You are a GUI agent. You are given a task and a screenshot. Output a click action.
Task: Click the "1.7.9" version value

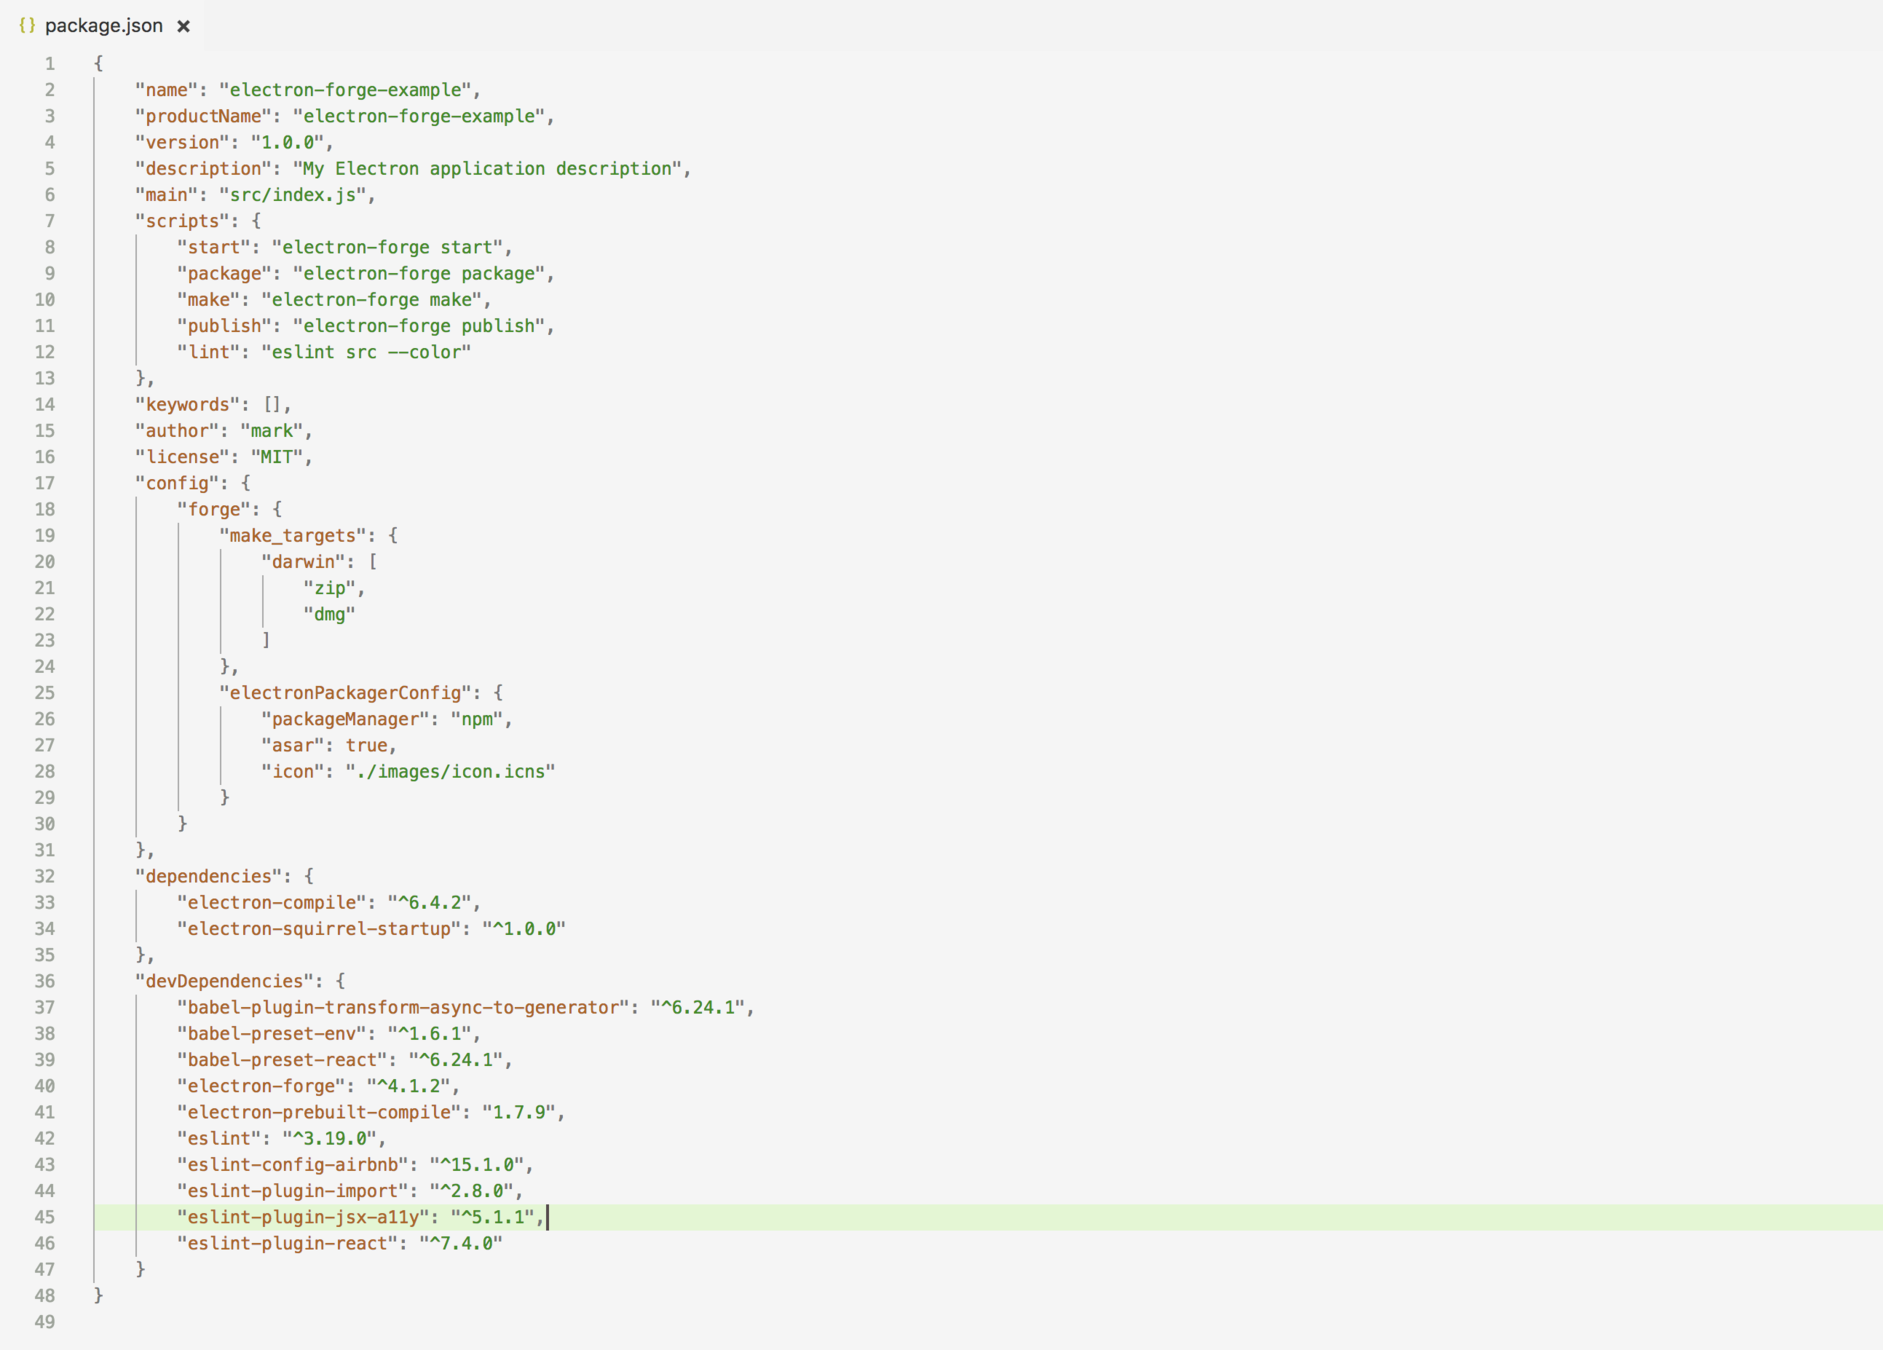point(519,1112)
